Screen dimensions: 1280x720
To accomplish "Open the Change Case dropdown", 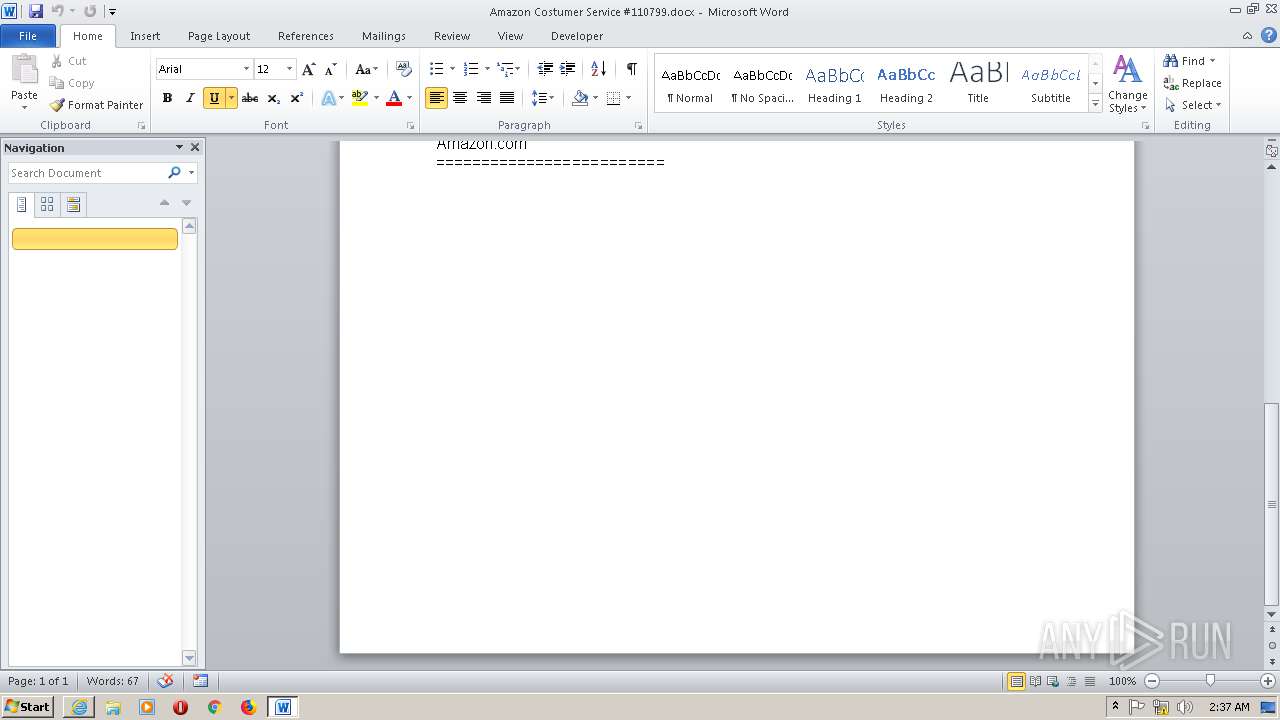I will (x=366, y=69).
